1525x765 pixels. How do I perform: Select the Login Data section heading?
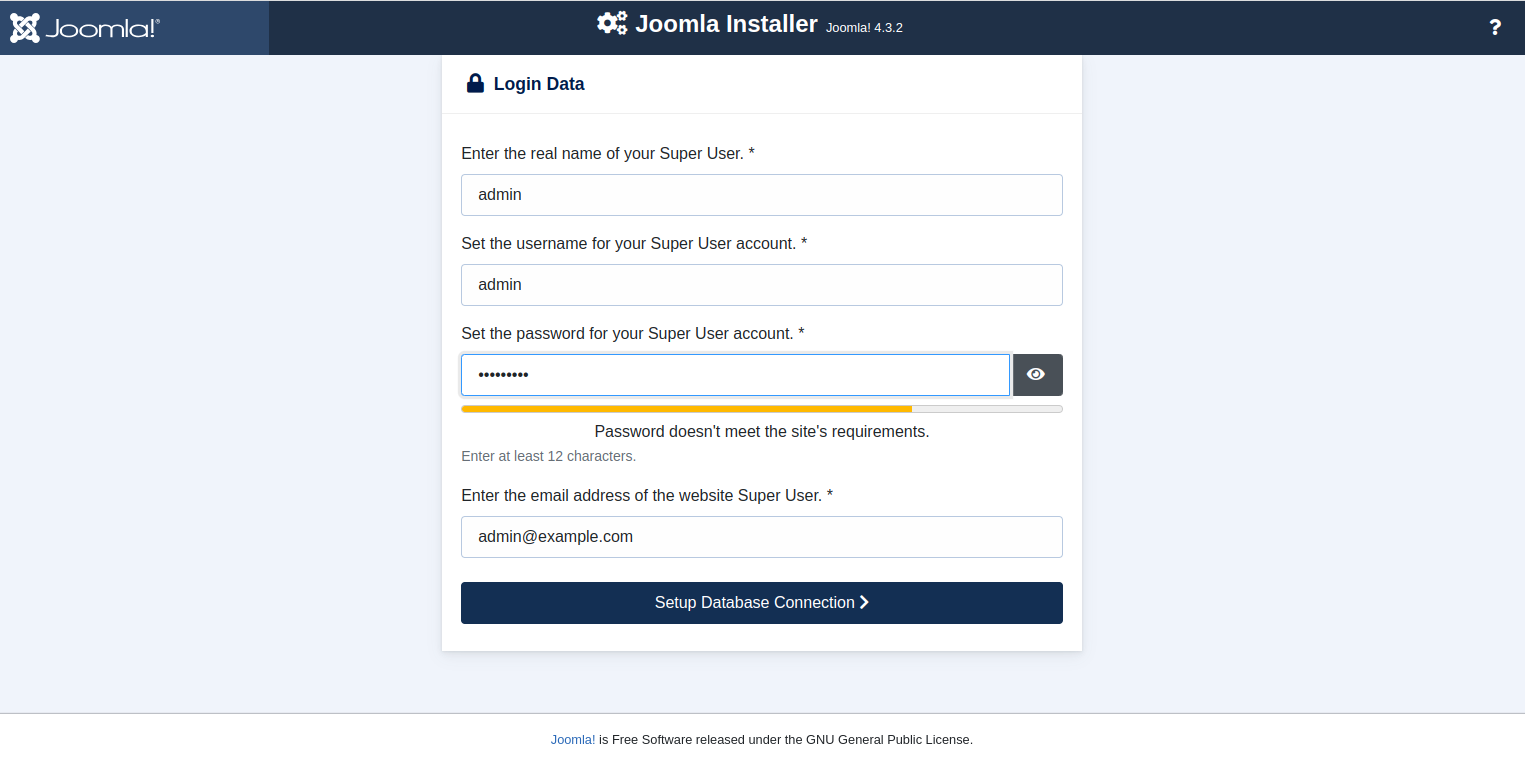(x=539, y=84)
